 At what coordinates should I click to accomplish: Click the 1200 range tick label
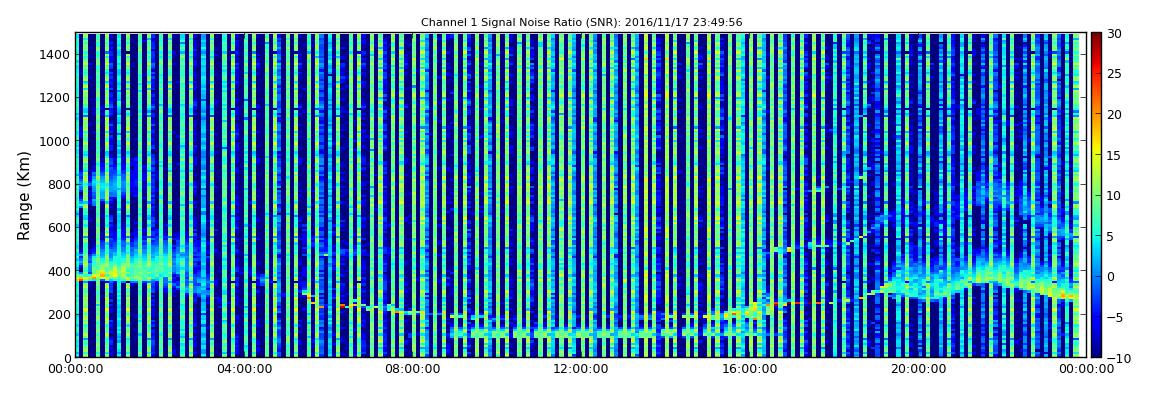point(56,98)
